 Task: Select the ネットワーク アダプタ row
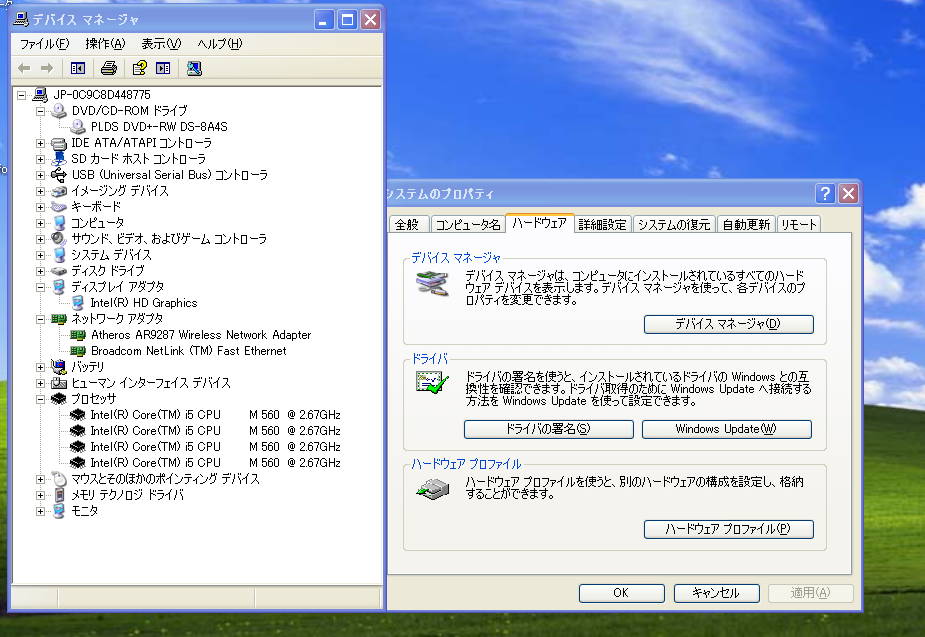(117, 318)
